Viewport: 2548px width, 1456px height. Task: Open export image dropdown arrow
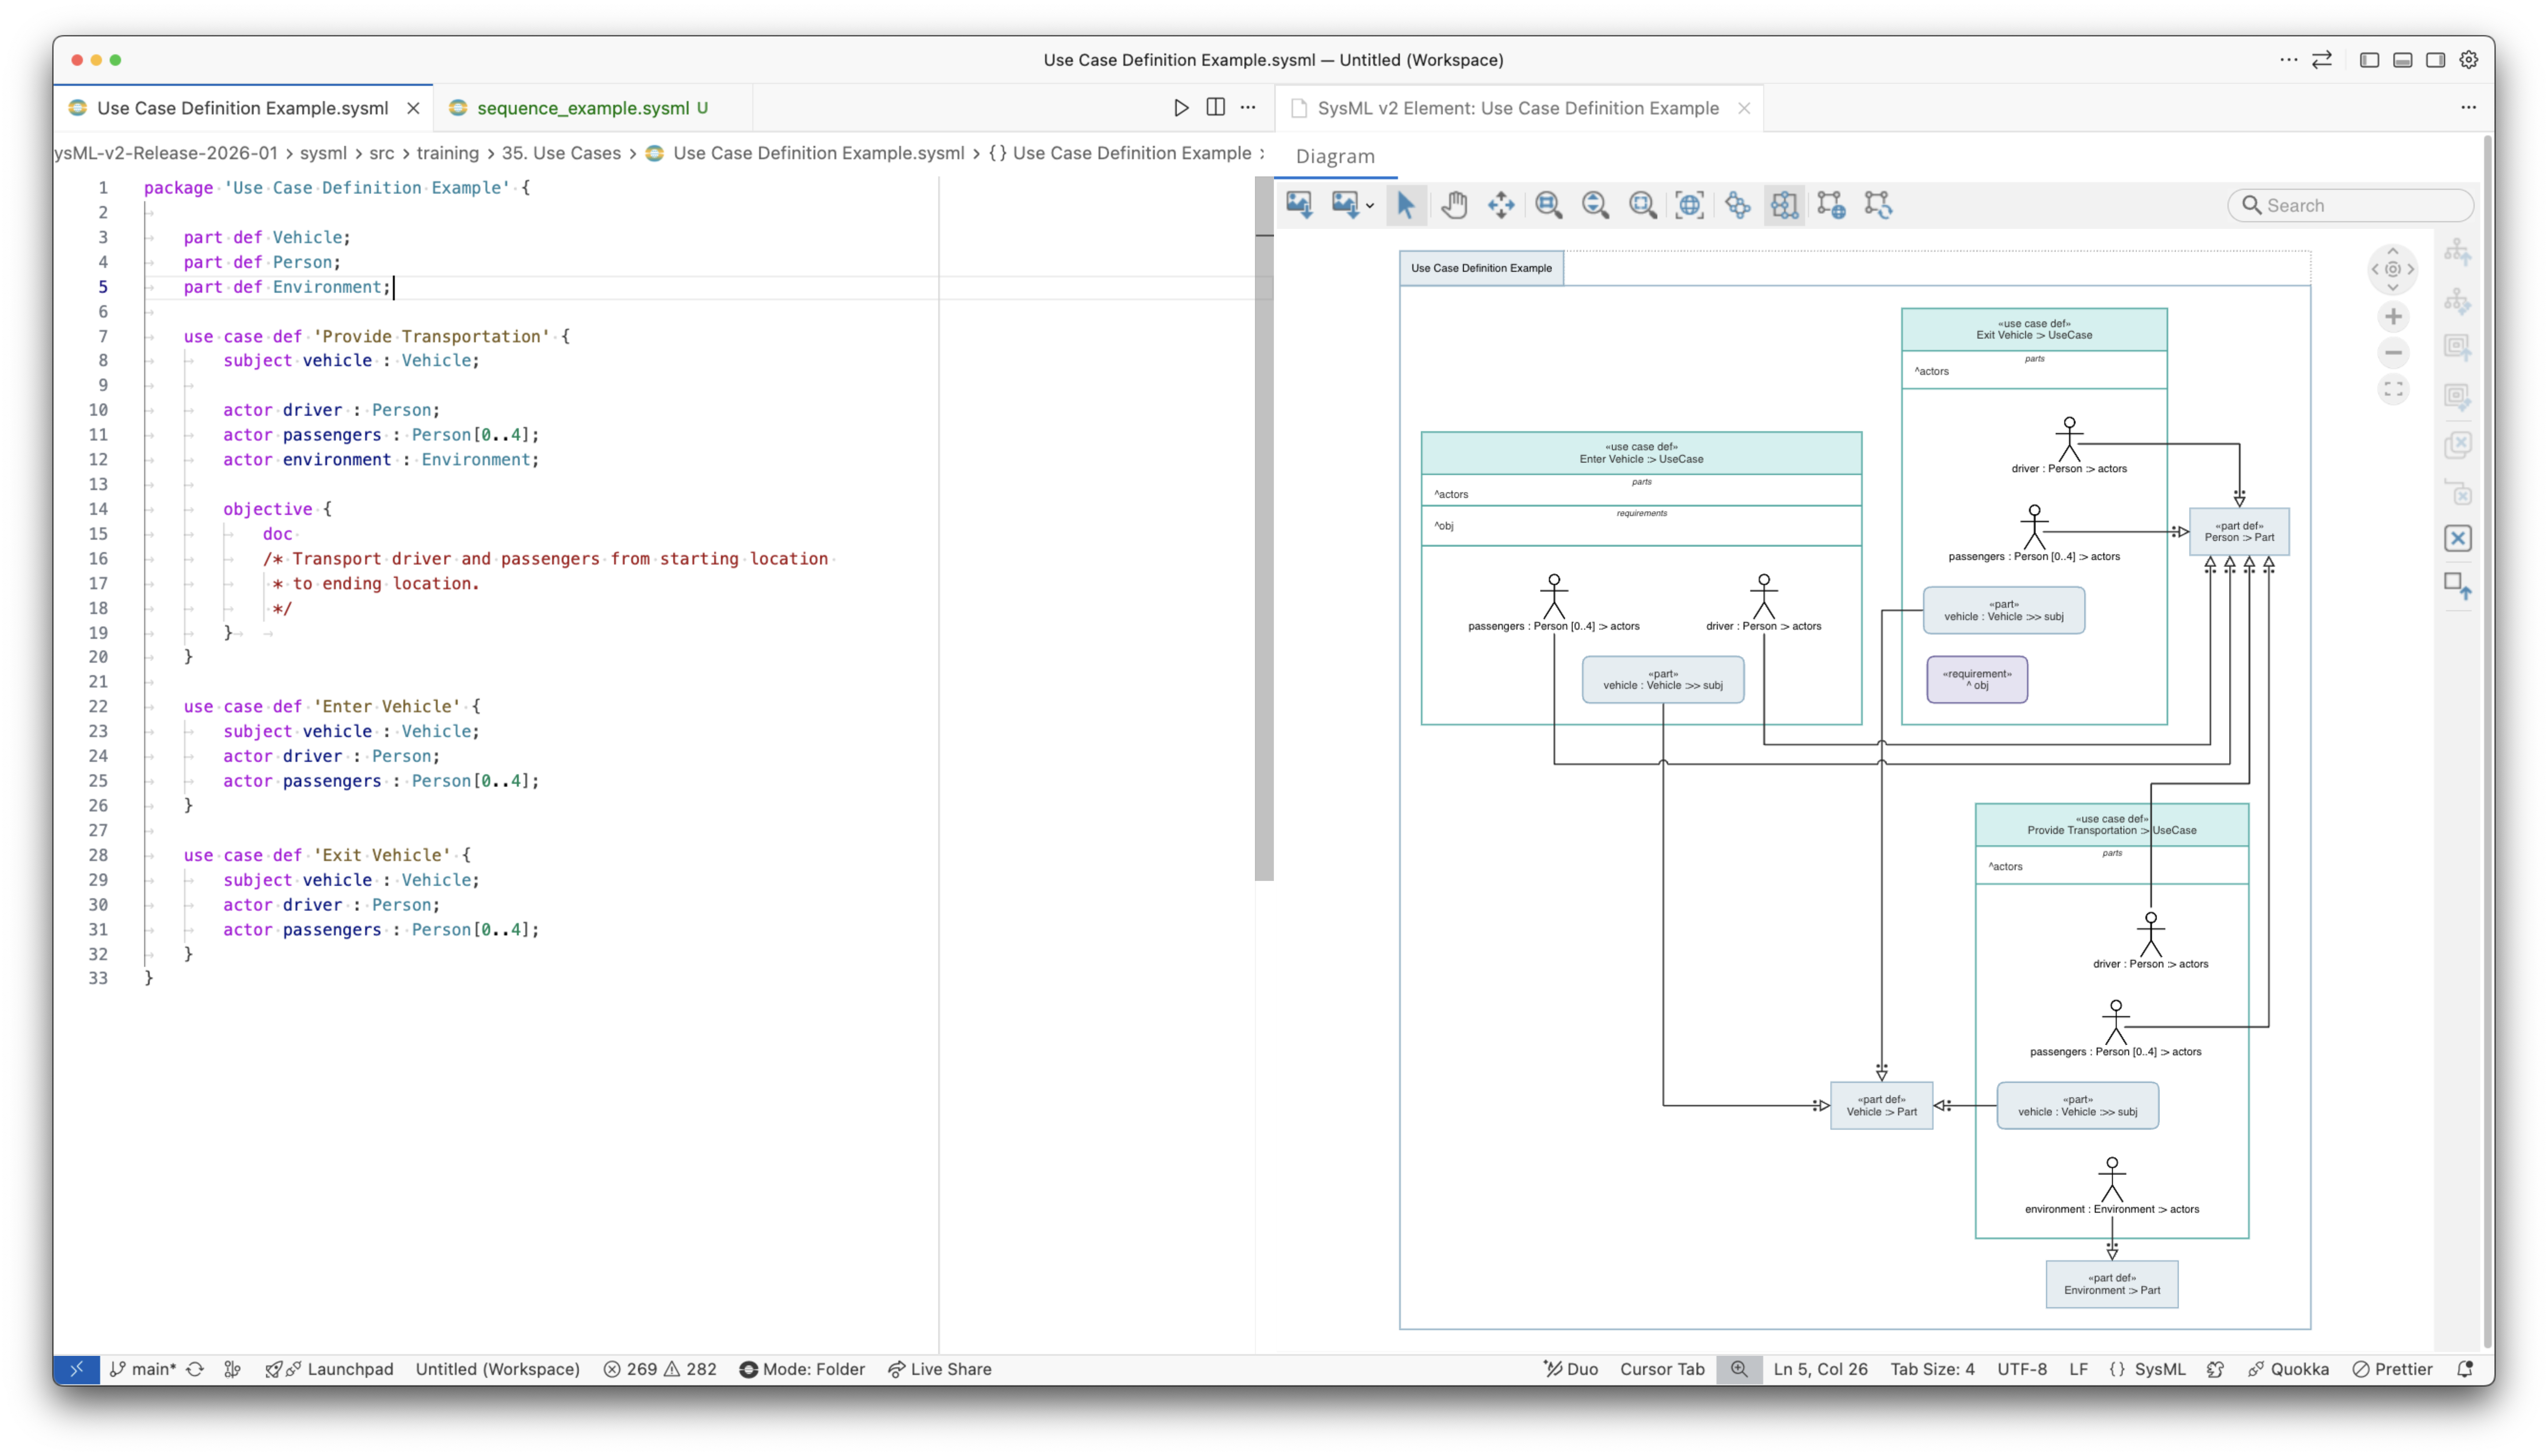click(1370, 206)
